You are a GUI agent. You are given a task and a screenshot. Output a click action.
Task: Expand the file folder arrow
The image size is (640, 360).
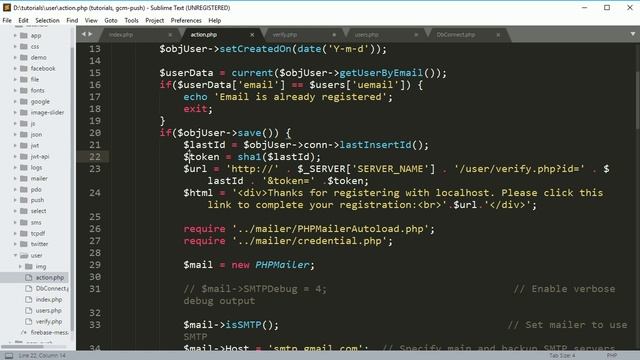pos(15,80)
